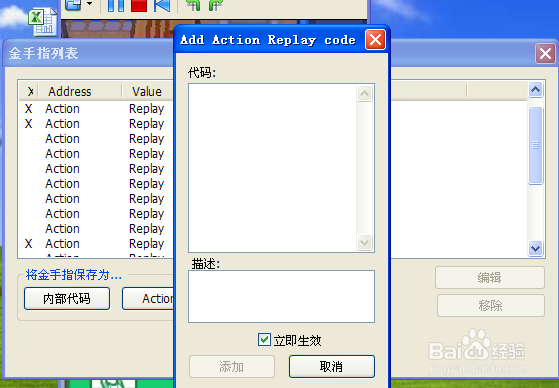Click inside the 代码 code text area
559x388 pixels.
coord(273,168)
